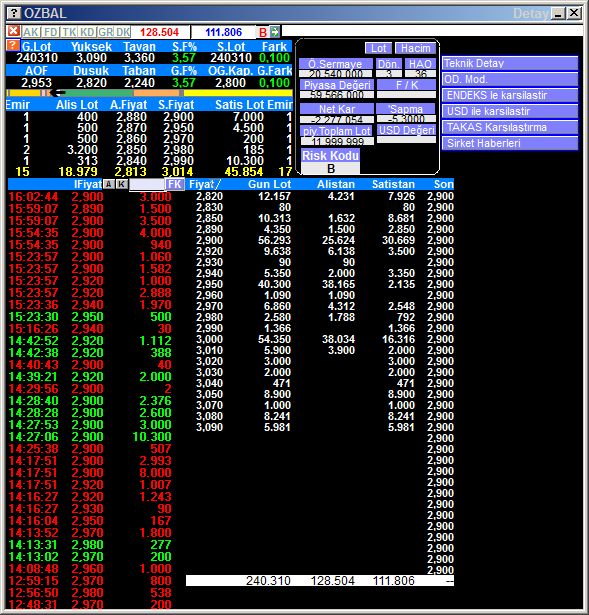Select the AK toolbar button
This screenshot has width=589, height=615.
pyautogui.click(x=31, y=32)
